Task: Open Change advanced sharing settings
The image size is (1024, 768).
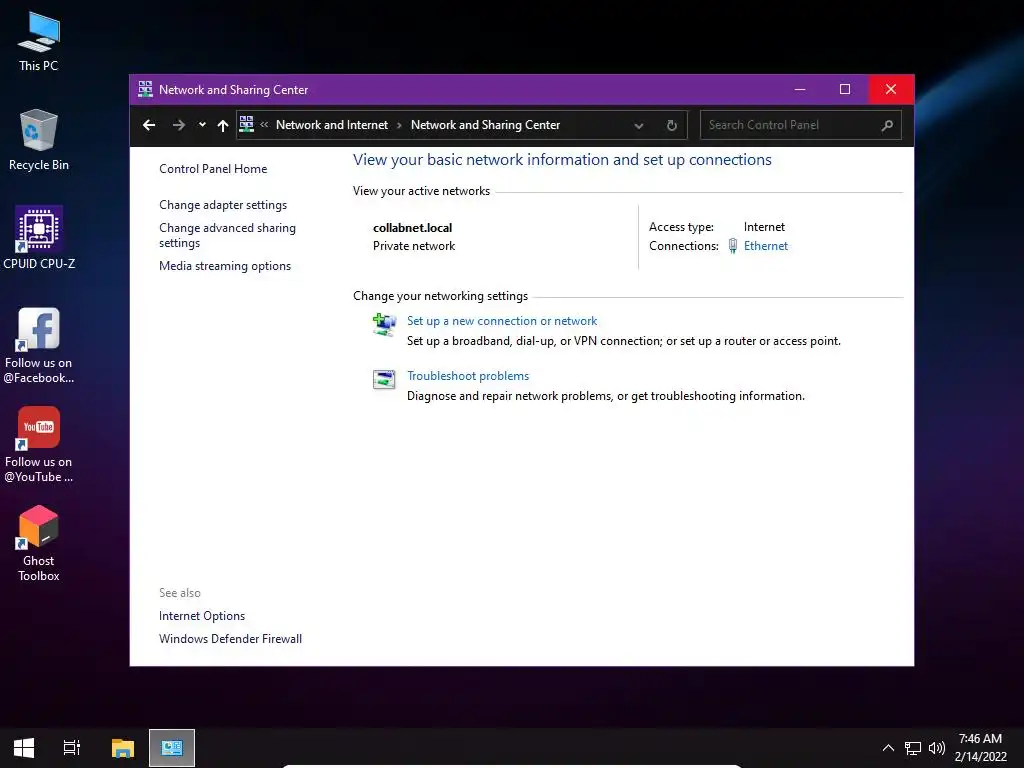Action: point(227,235)
